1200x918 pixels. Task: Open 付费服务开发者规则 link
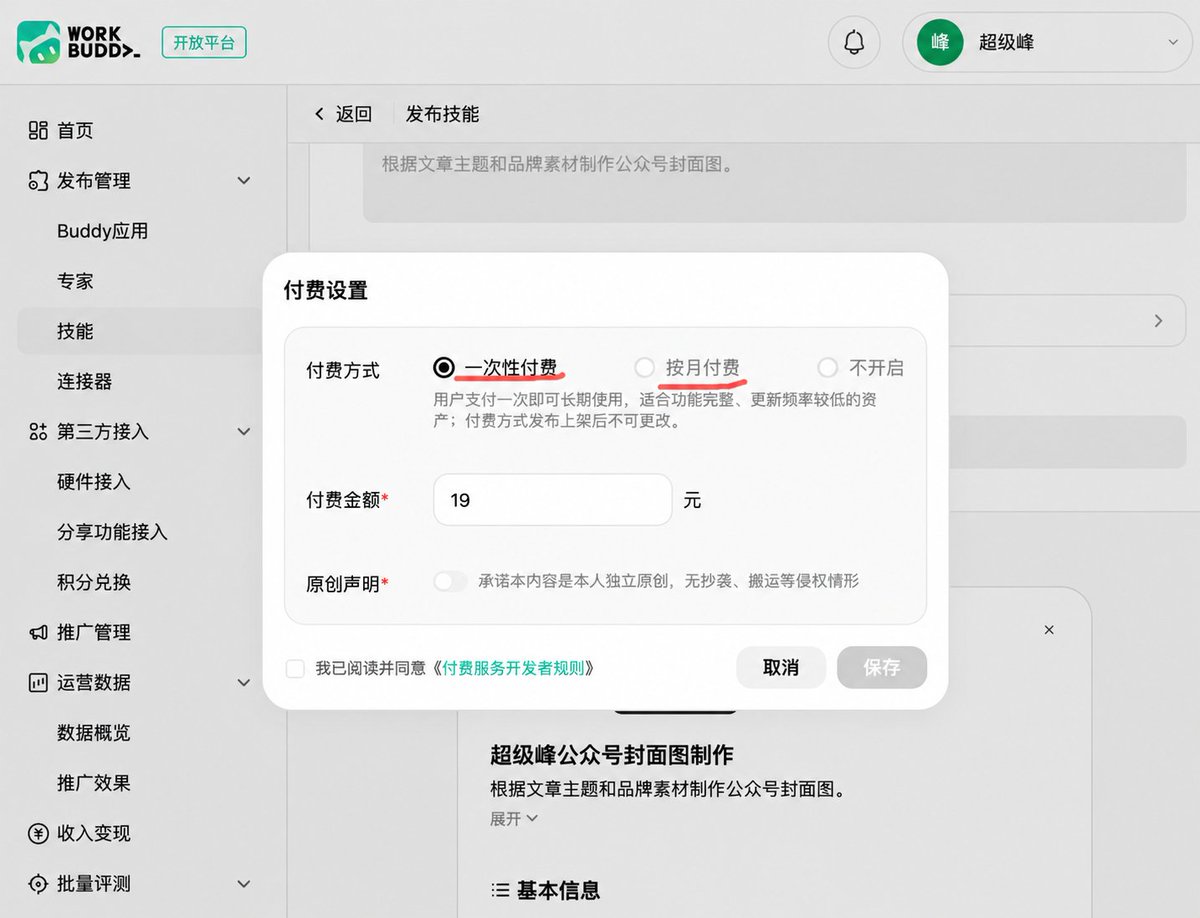[x=513, y=668]
